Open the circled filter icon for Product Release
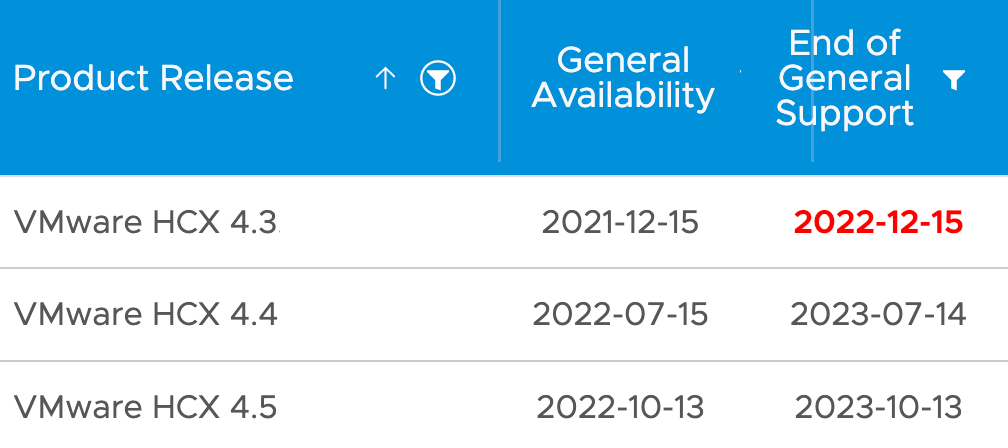1008x448 pixels. tap(438, 79)
